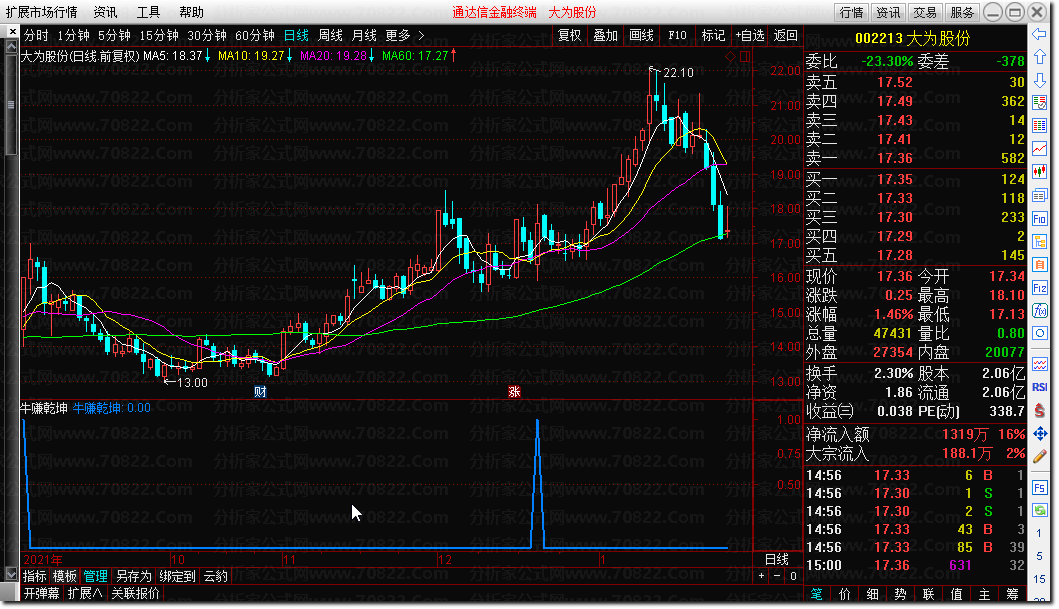Click the f(x) formula icon
The width and height of the screenshot is (1059, 609).
1039,311
